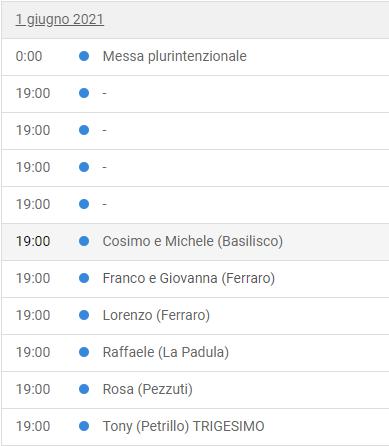
Task: Open the Rosa (Pezzuti) event
Action: 148,389
